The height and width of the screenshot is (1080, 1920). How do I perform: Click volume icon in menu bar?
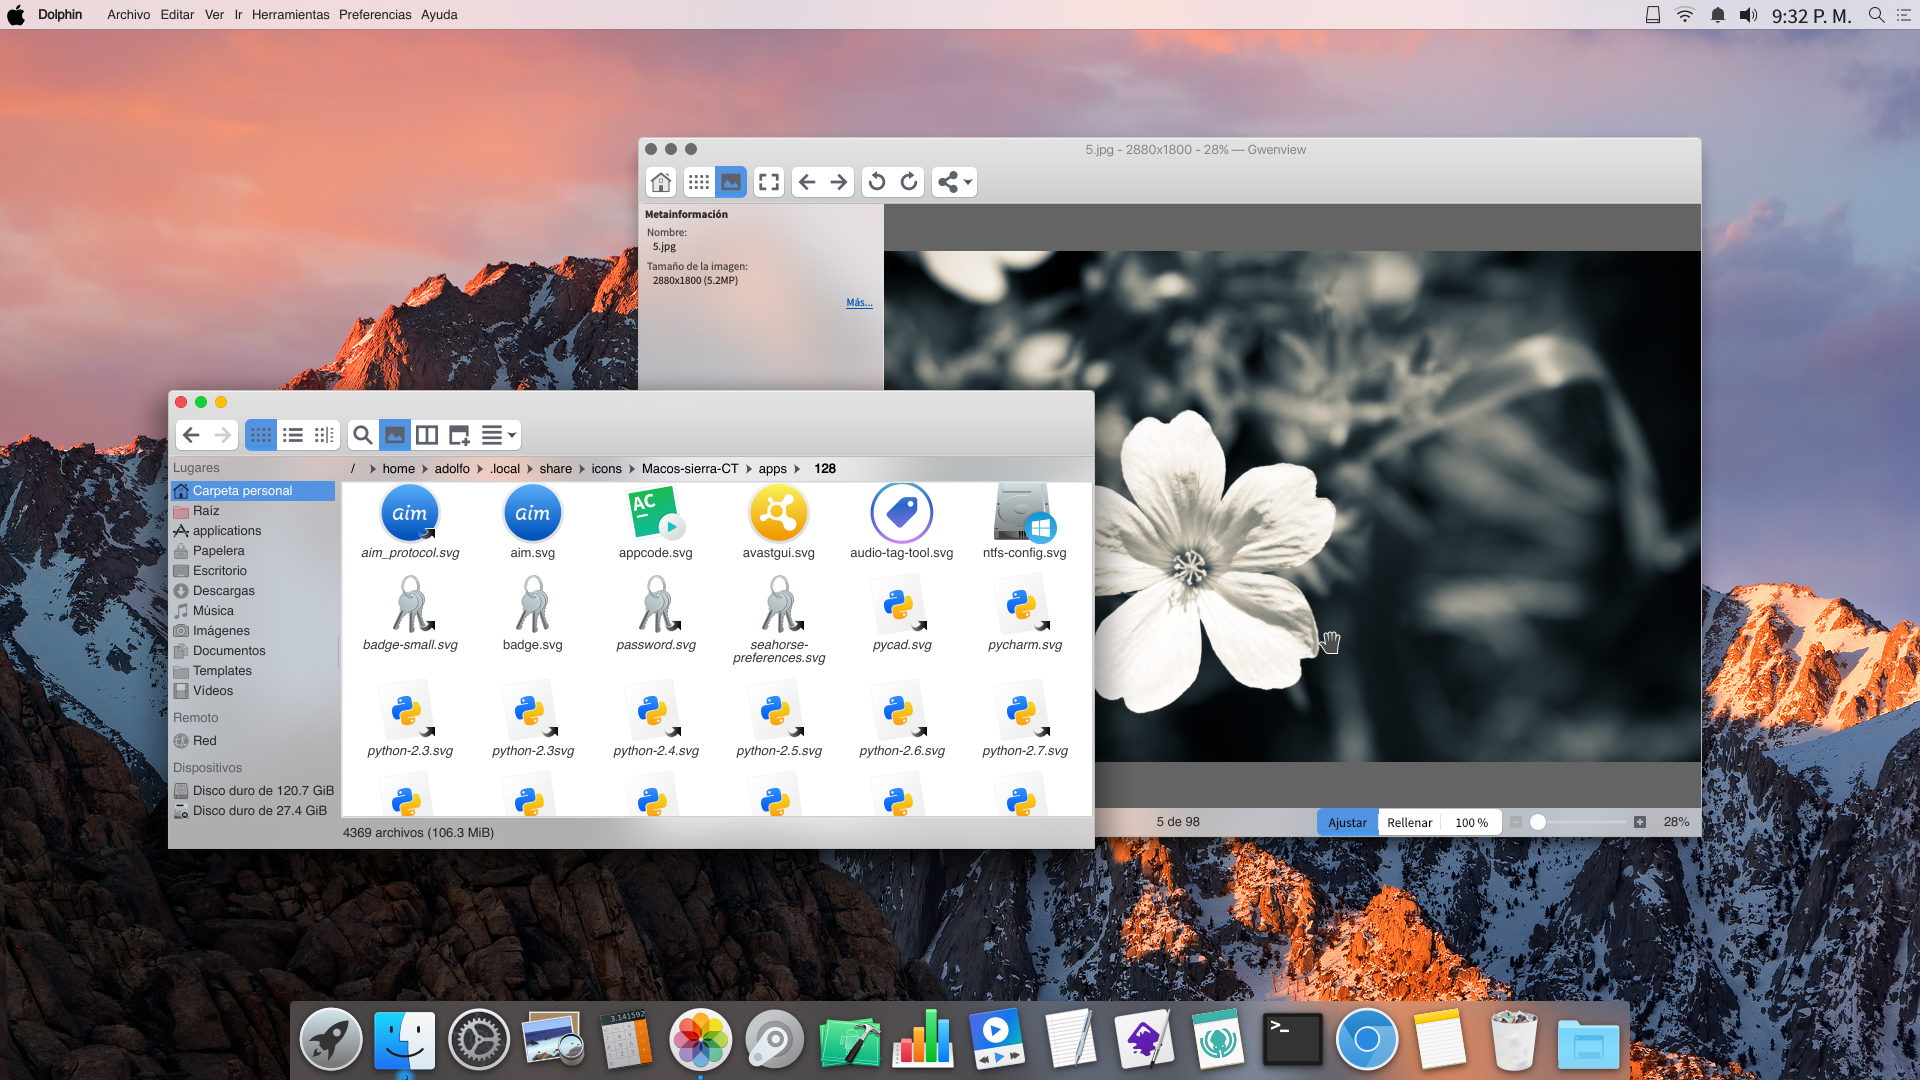(1748, 15)
